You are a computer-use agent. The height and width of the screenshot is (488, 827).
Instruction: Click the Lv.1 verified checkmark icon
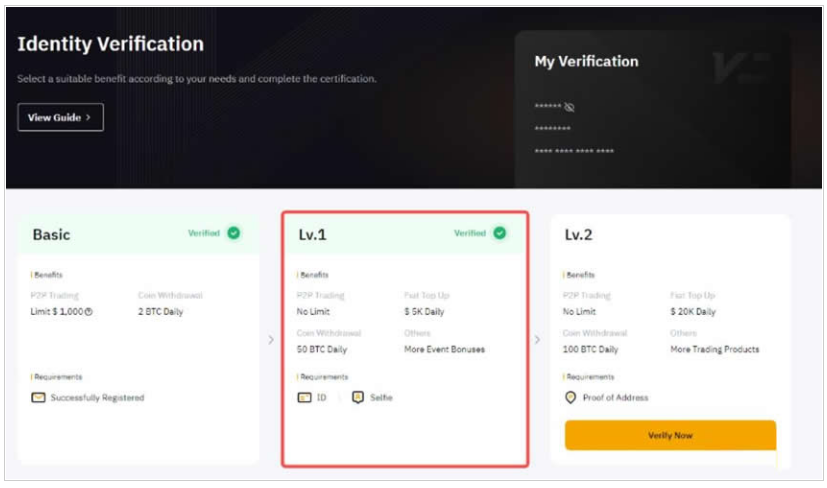[x=499, y=233]
